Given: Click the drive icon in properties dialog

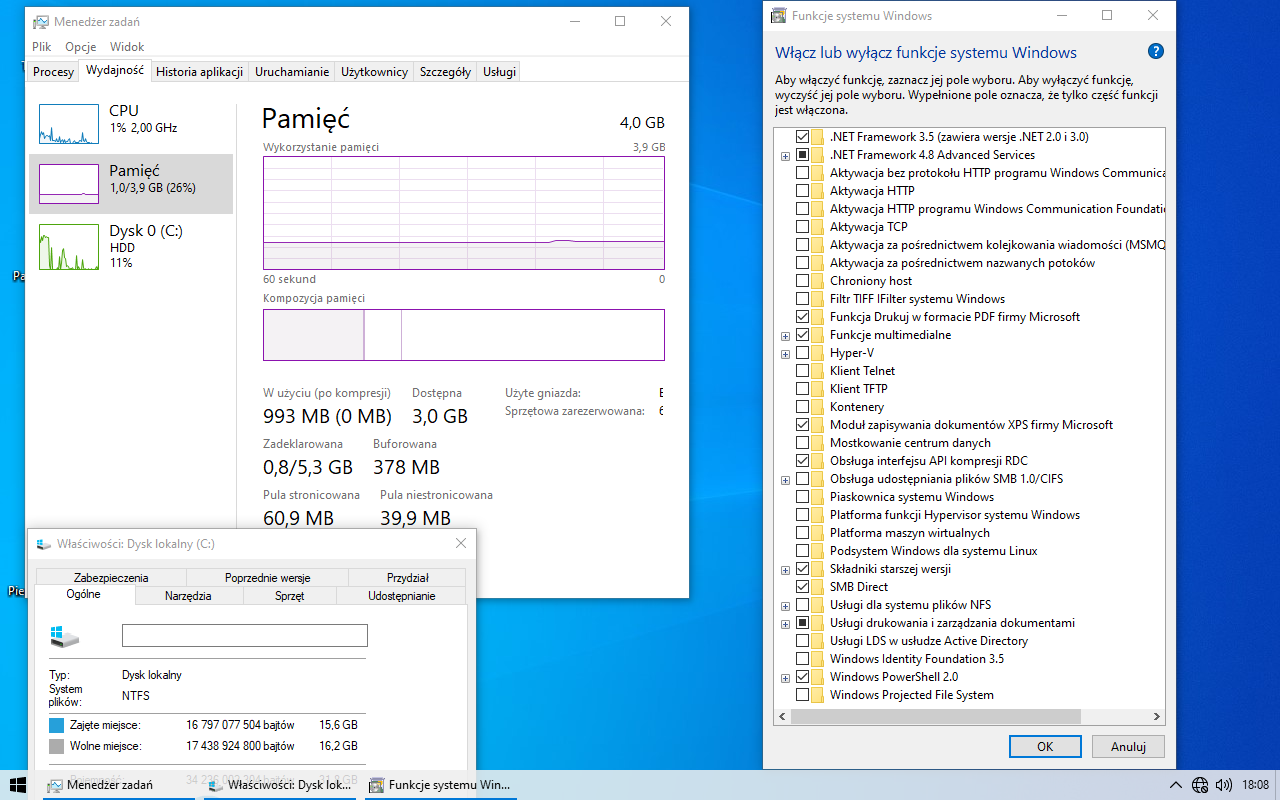Looking at the screenshot, I should click(x=64, y=636).
